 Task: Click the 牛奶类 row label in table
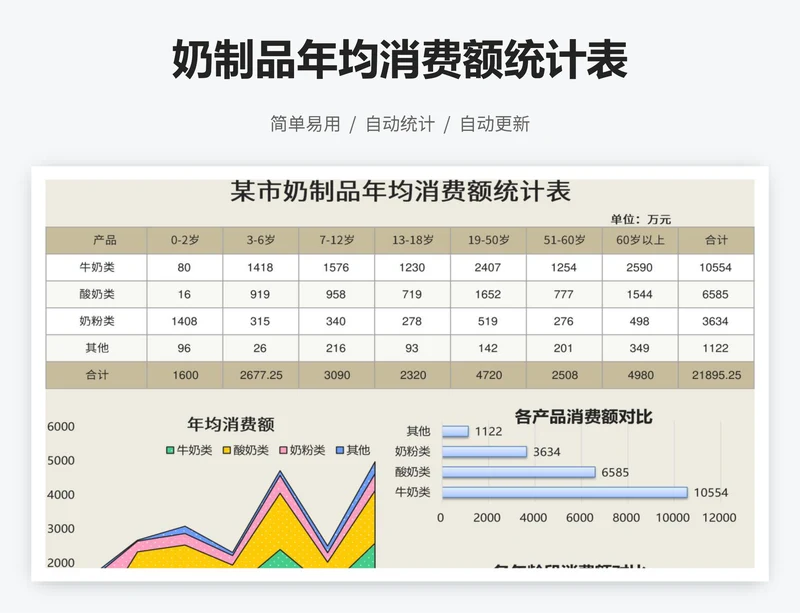(x=96, y=267)
